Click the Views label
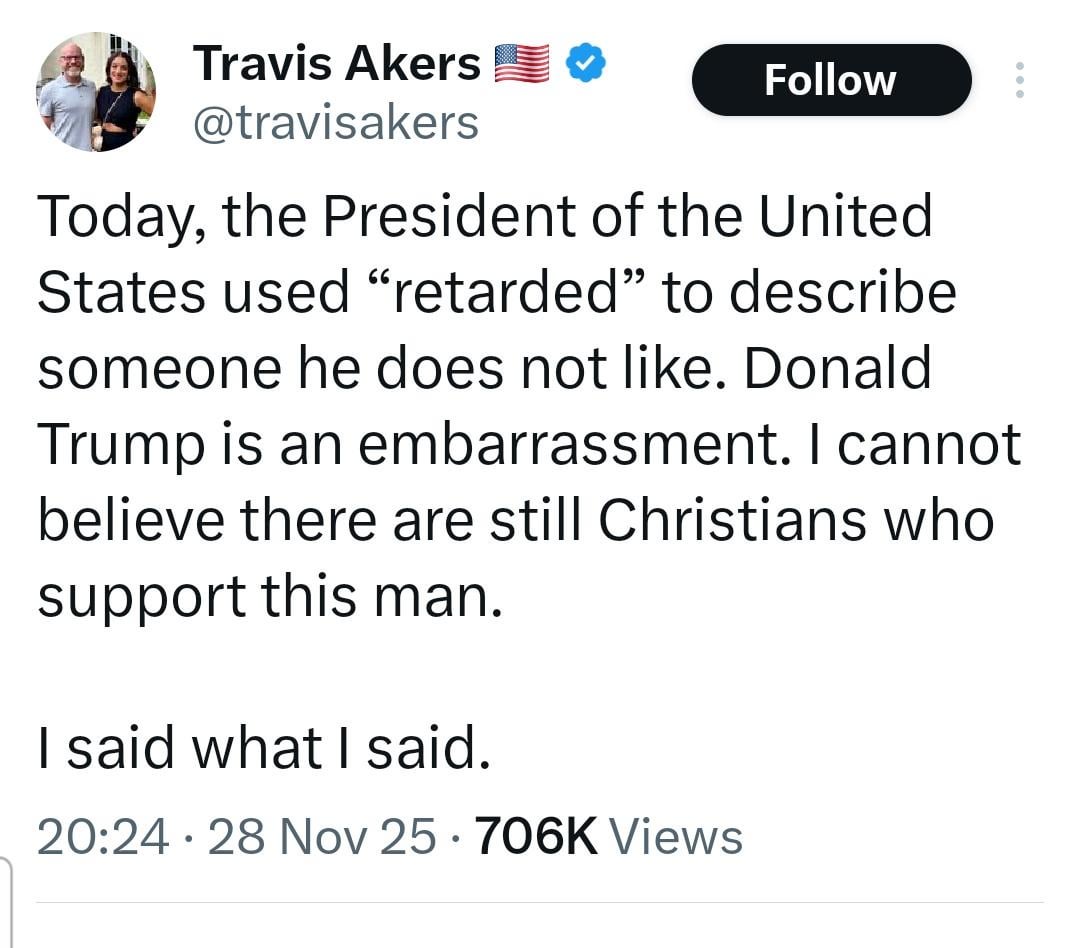Image resolution: width=1080 pixels, height=948 pixels. pyautogui.click(x=675, y=836)
